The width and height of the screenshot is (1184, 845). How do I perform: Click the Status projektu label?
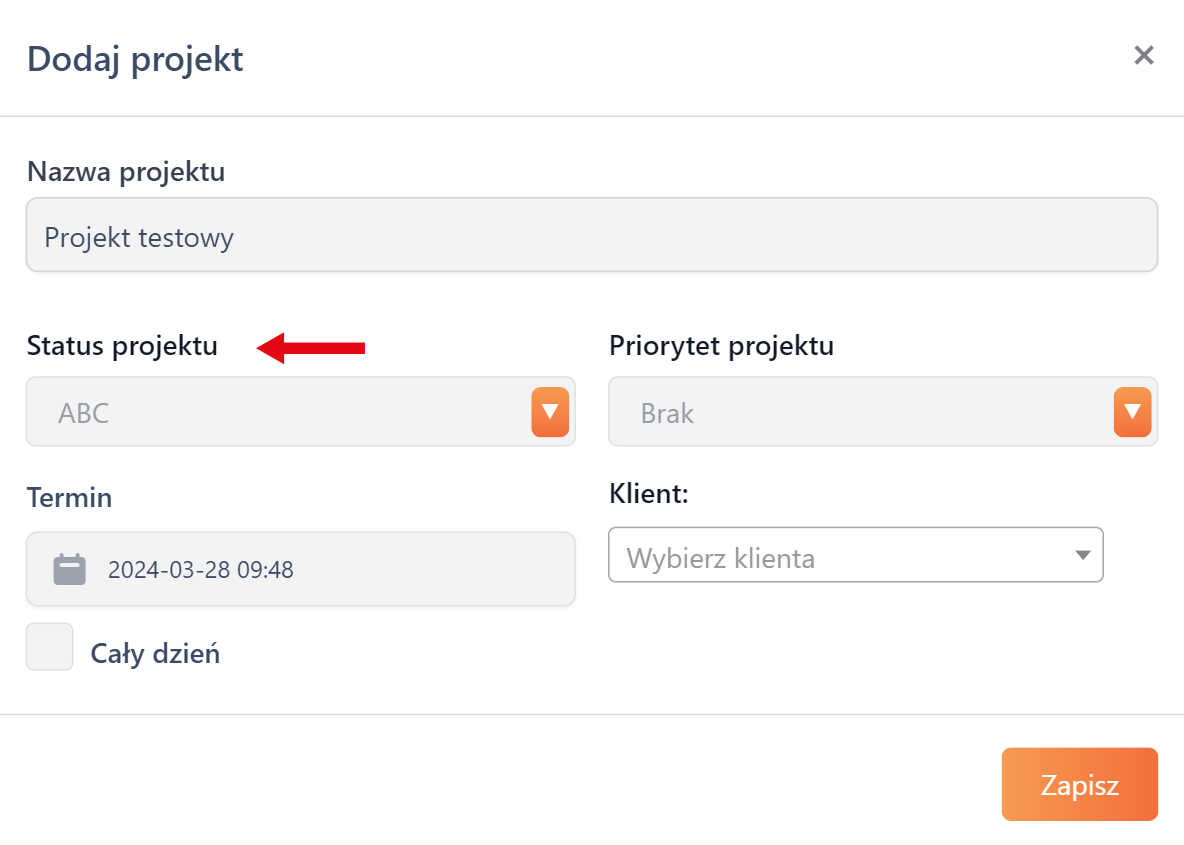tap(122, 346)
